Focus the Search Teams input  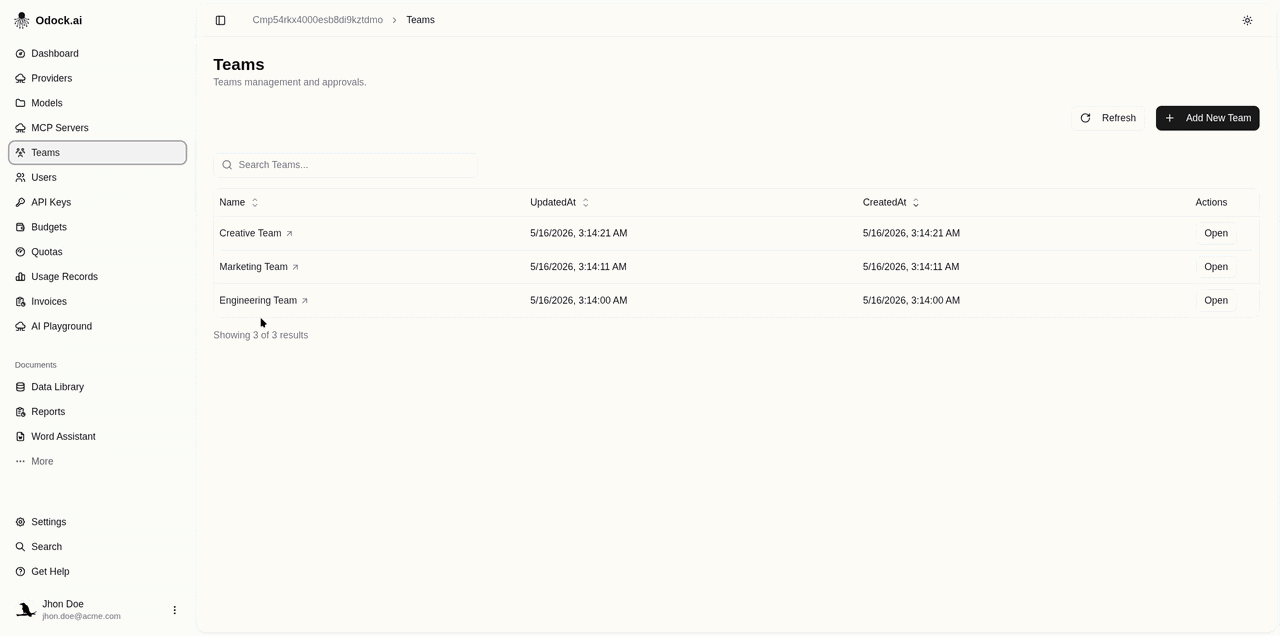pyautogui.click(x=345, y=165)
